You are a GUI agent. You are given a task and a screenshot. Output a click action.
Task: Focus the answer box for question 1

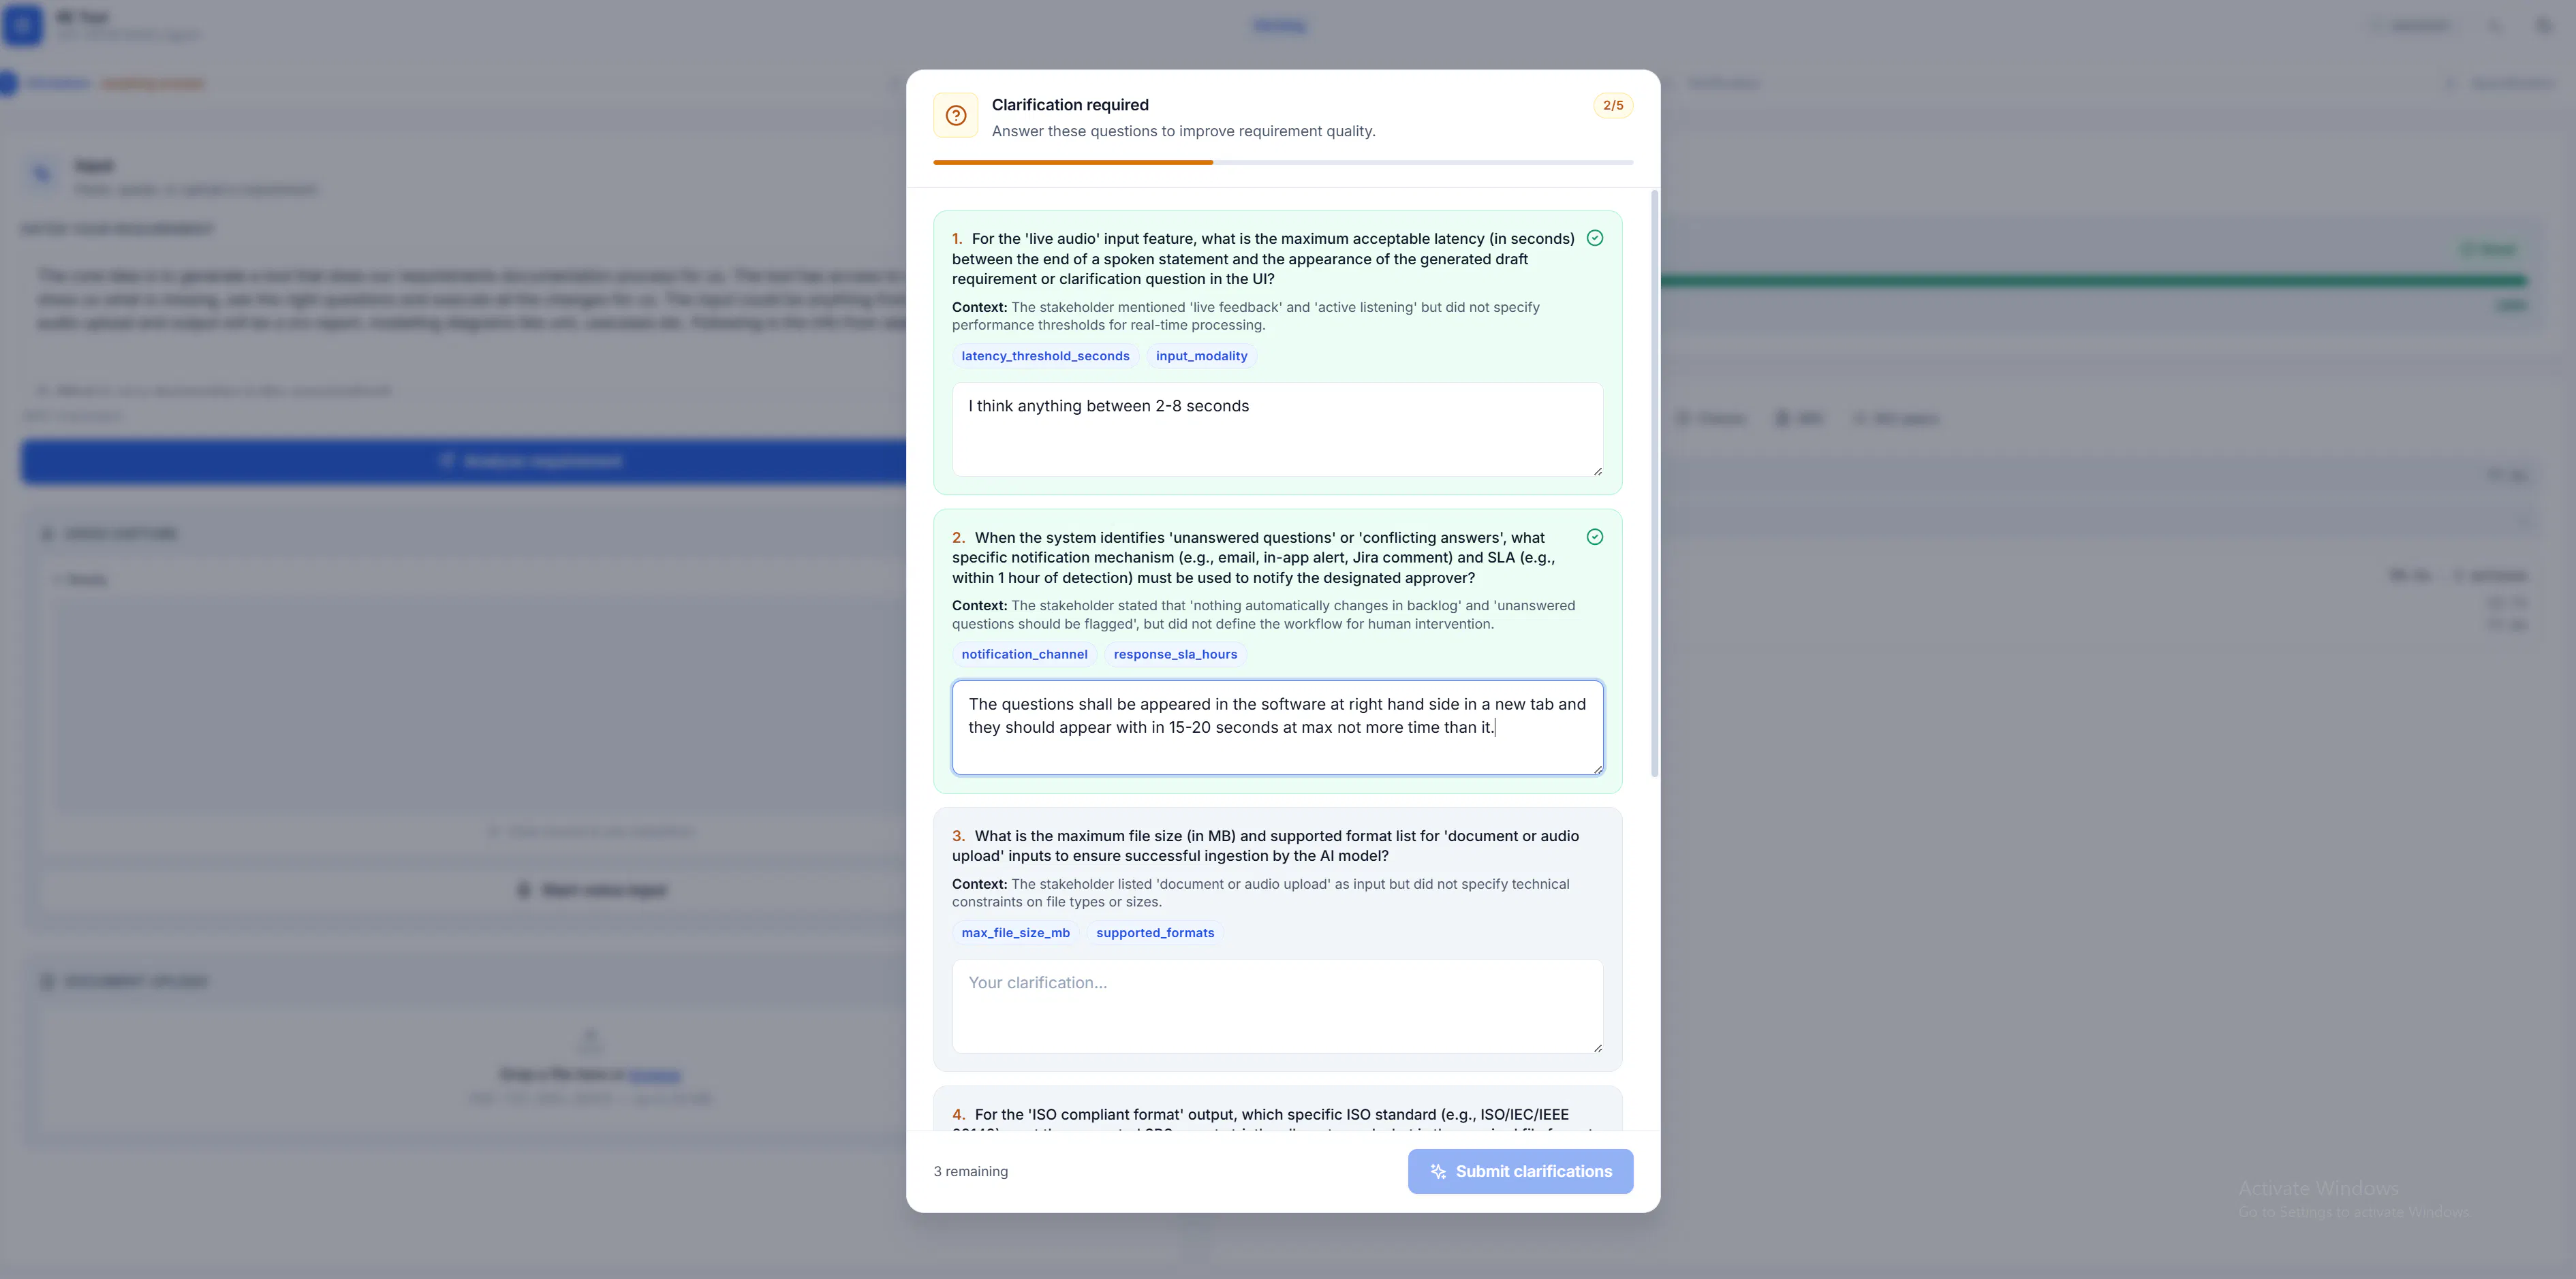coord(1277,429)
